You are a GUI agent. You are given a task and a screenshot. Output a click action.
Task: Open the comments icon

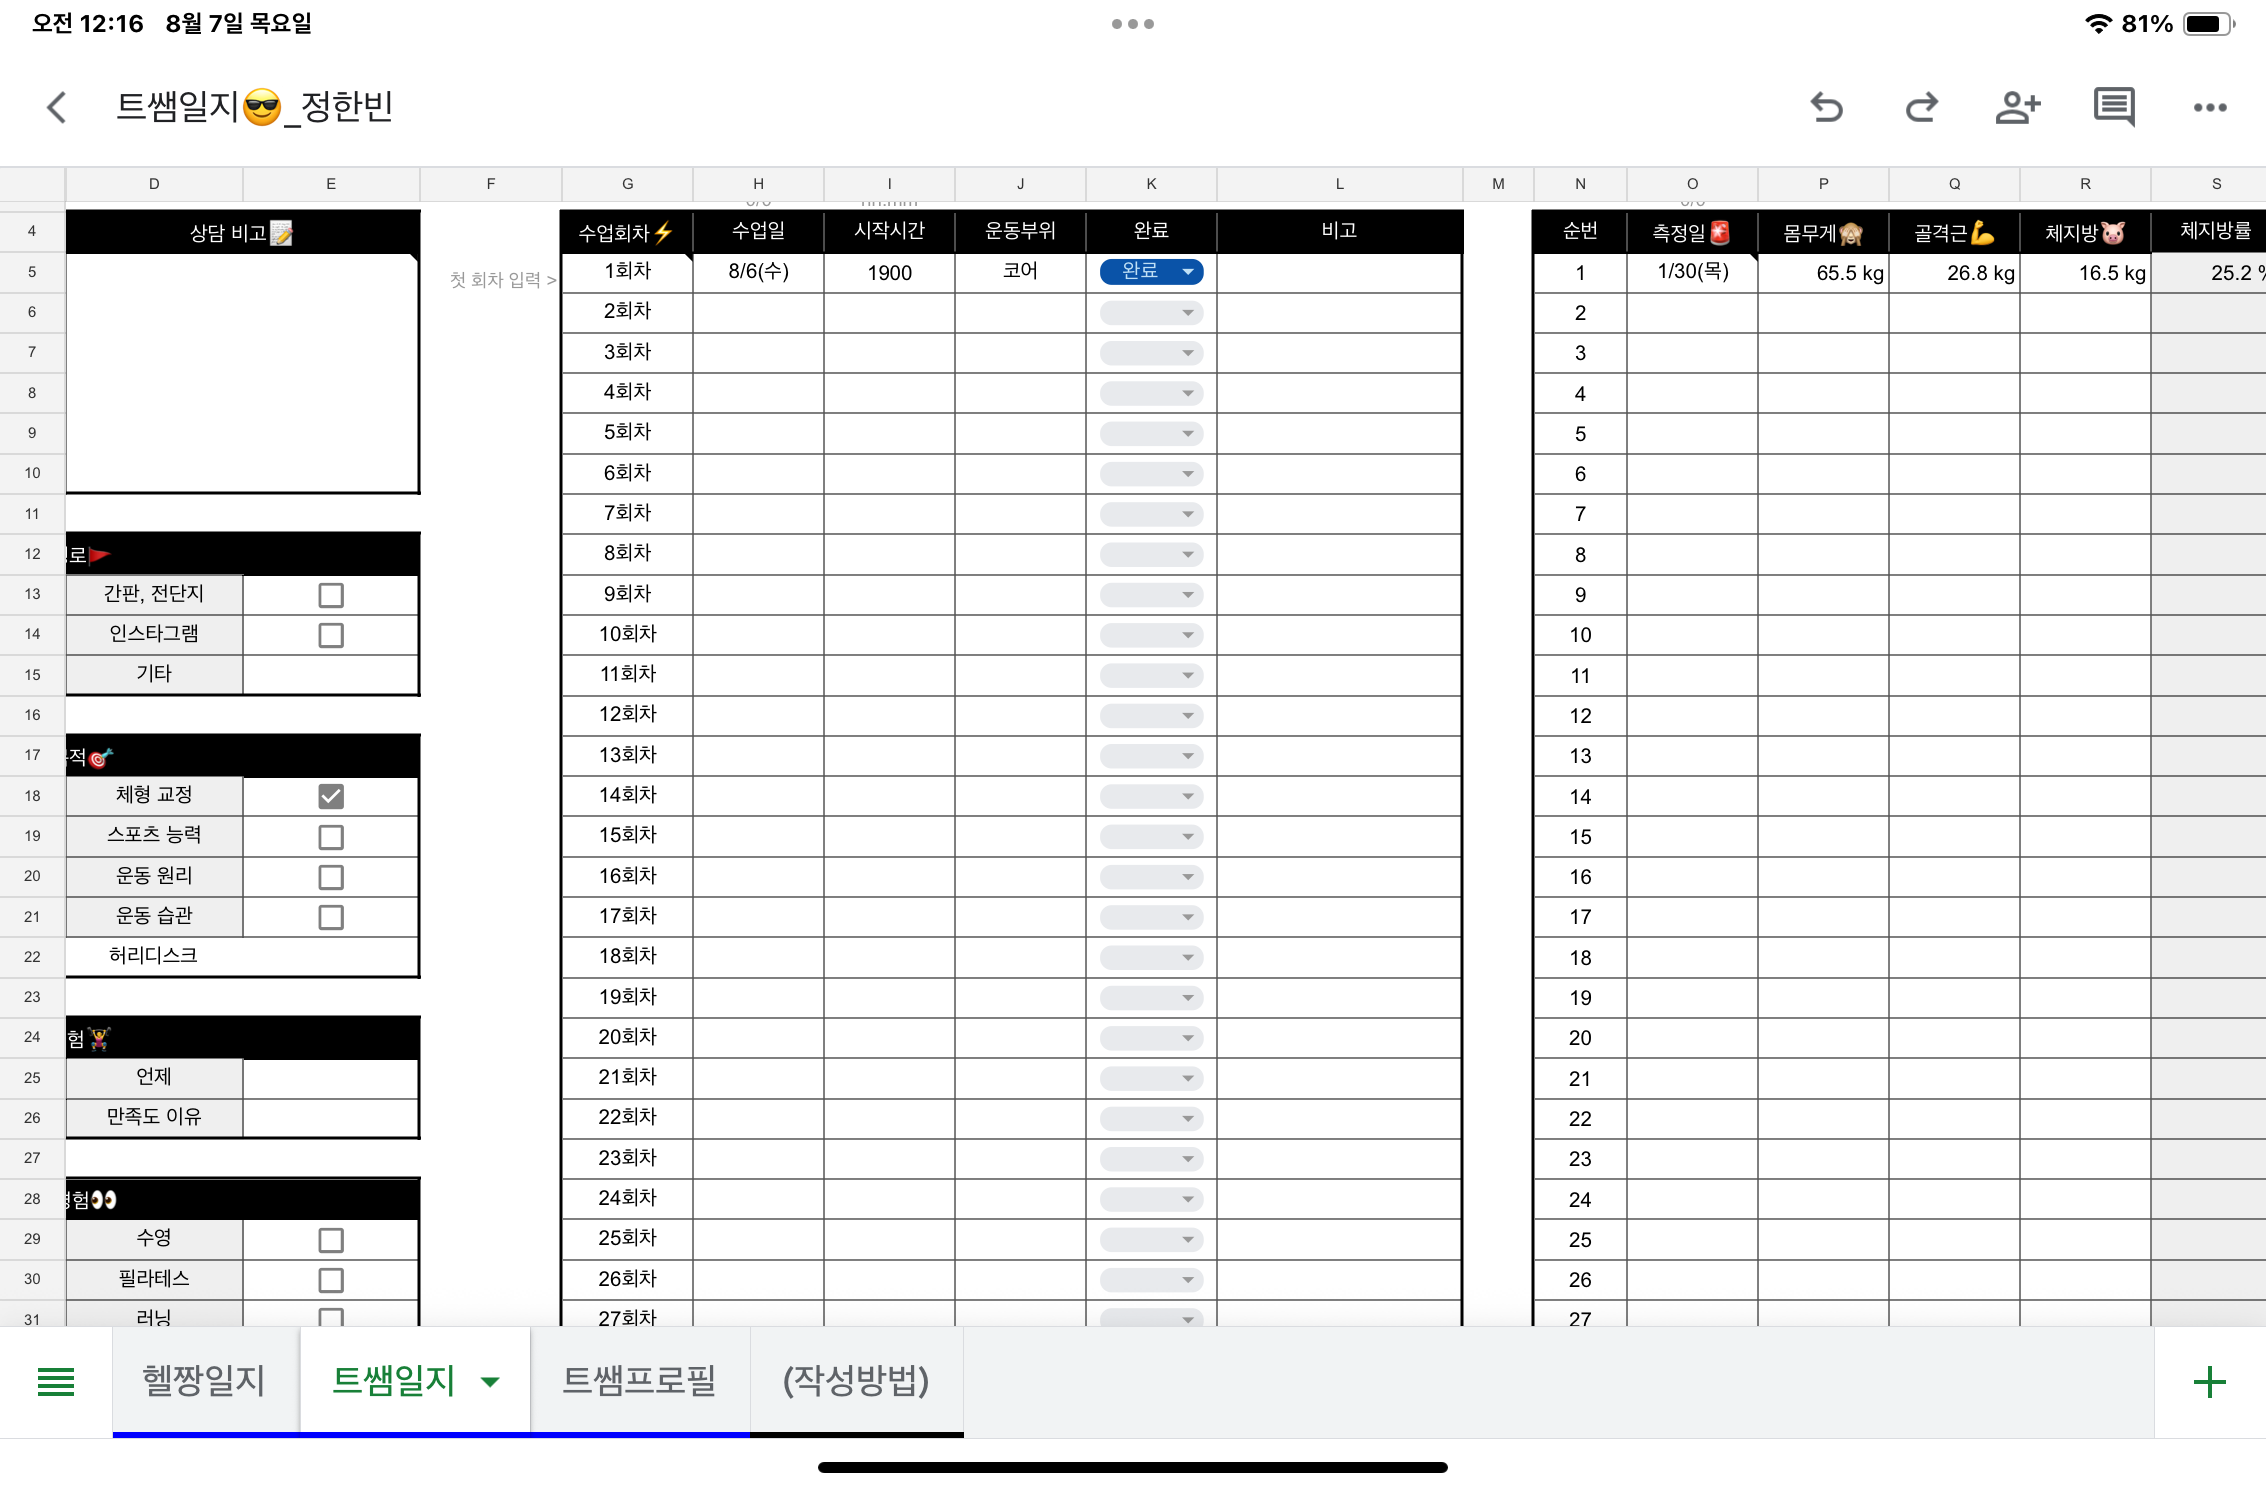2114,107
